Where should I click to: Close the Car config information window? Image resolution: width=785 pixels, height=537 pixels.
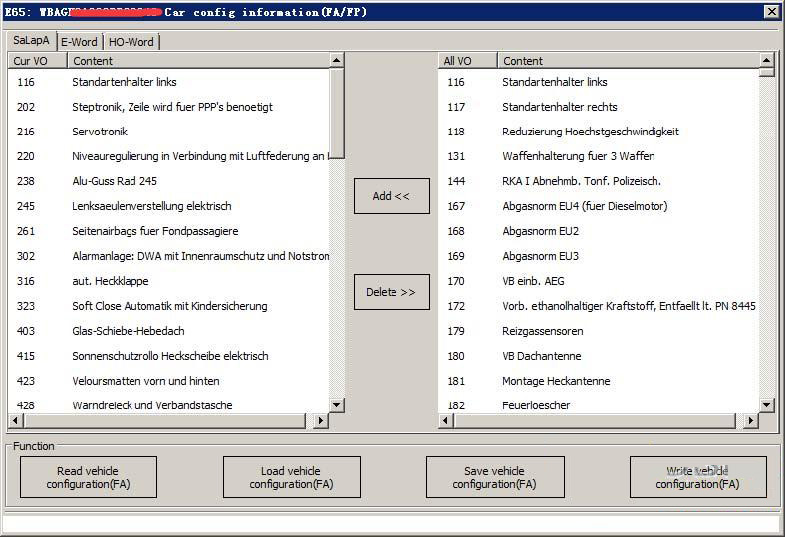click(x=771, y=12)
